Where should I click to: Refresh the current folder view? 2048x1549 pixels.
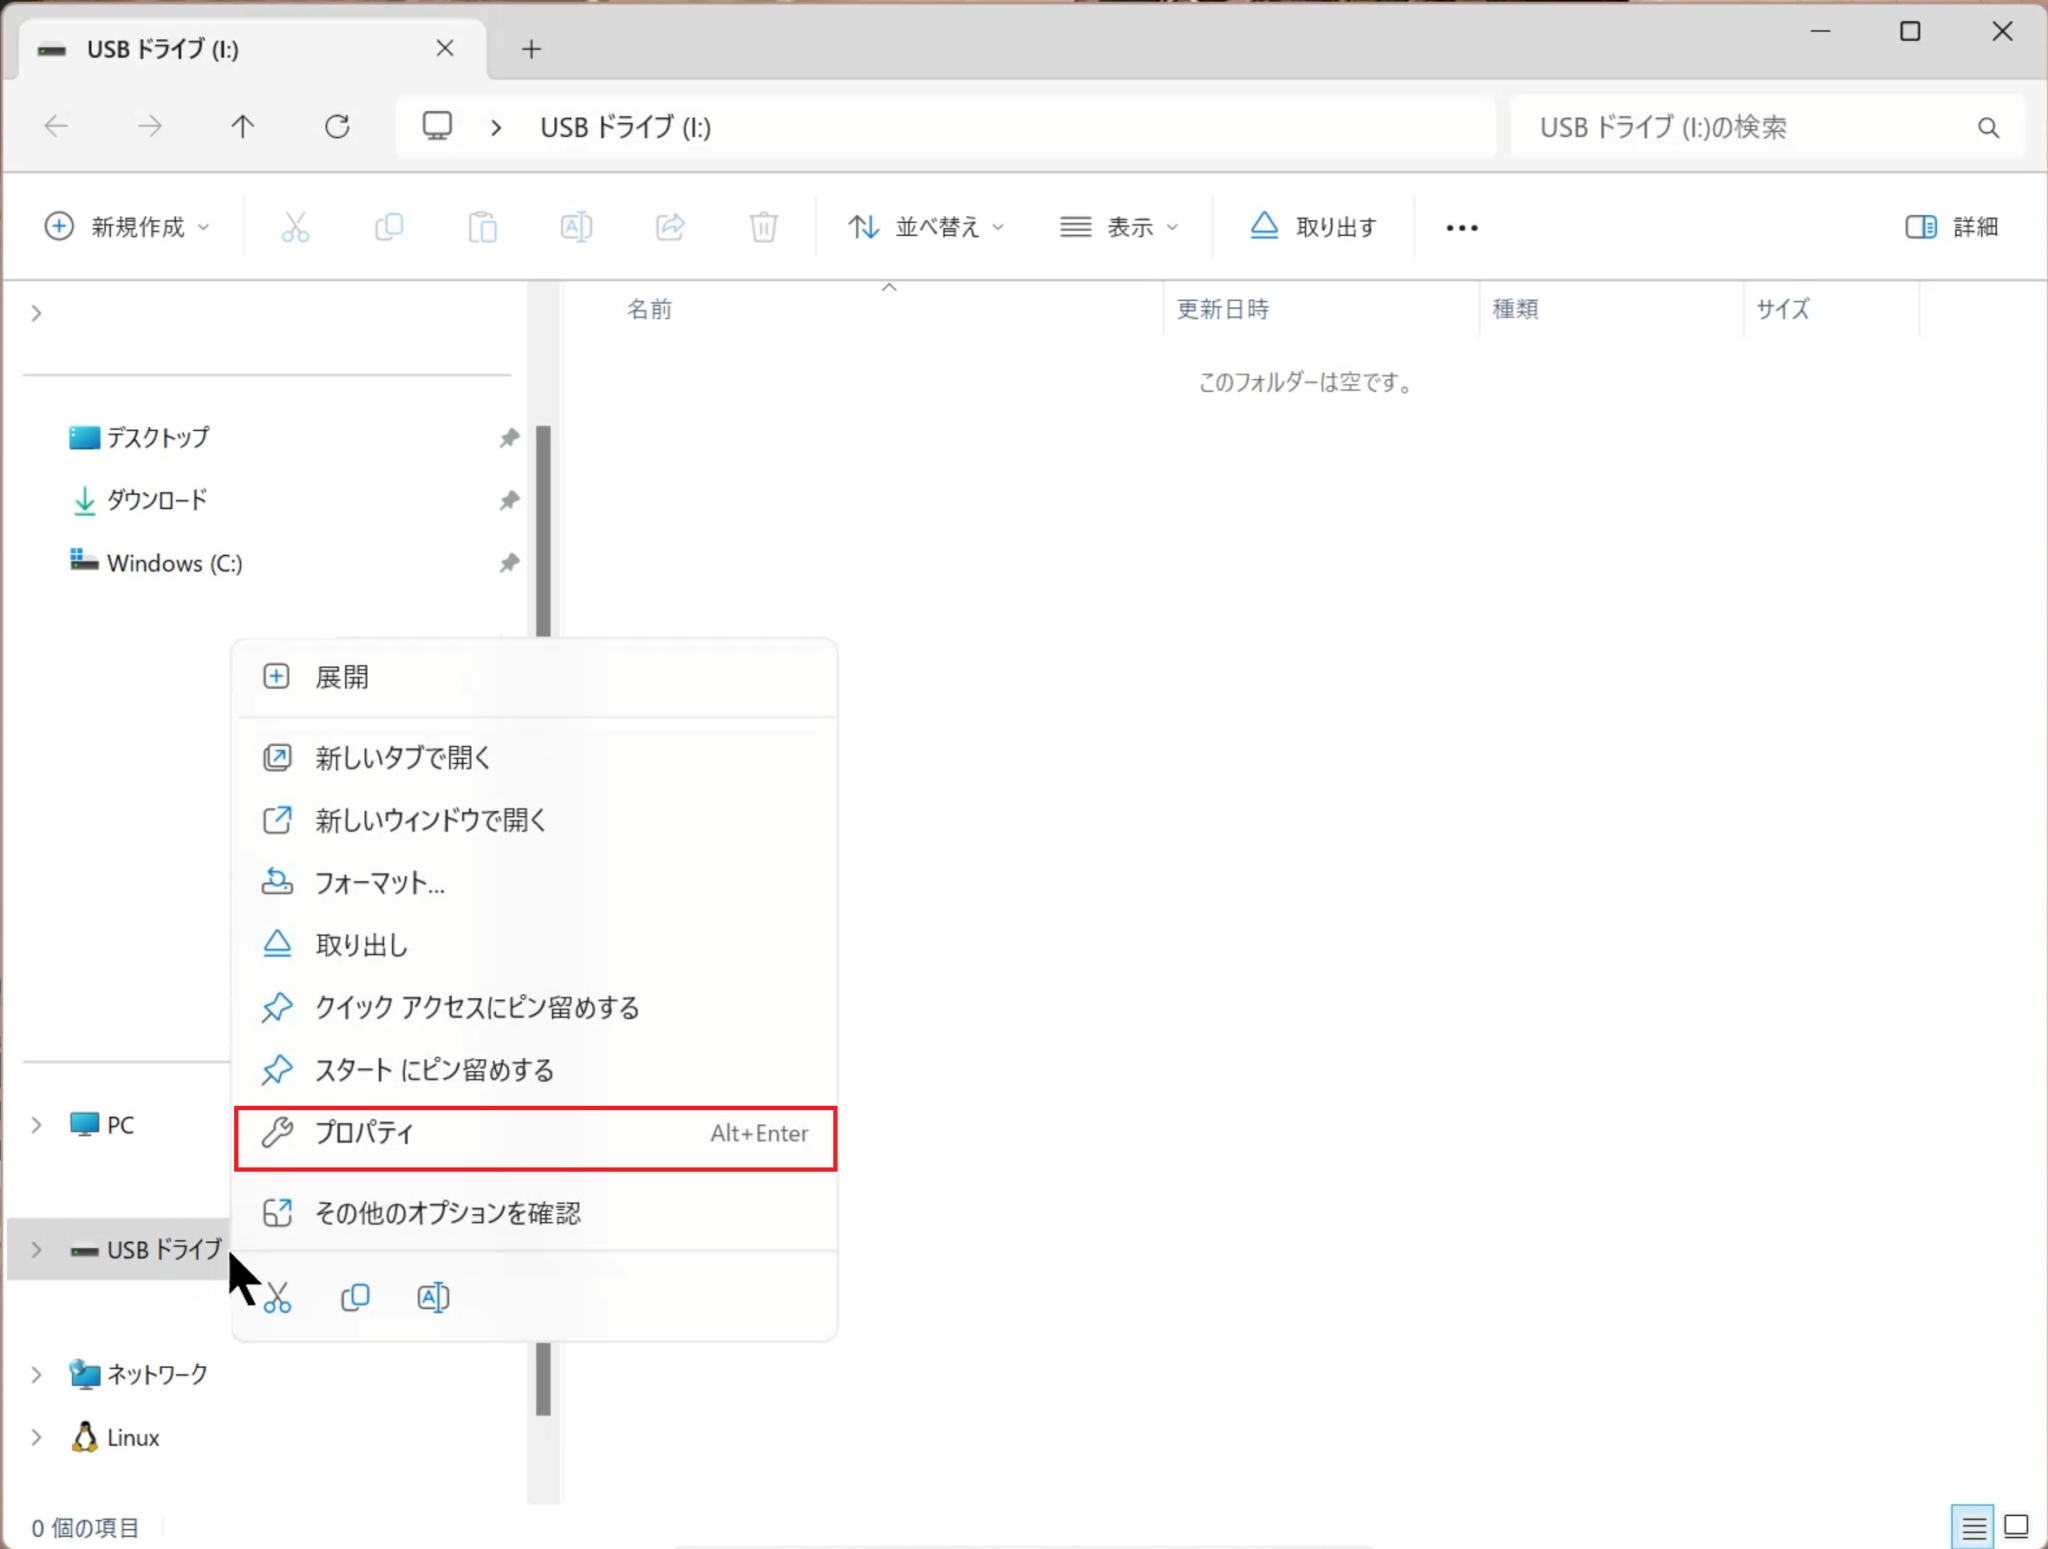tap(339, 126)
